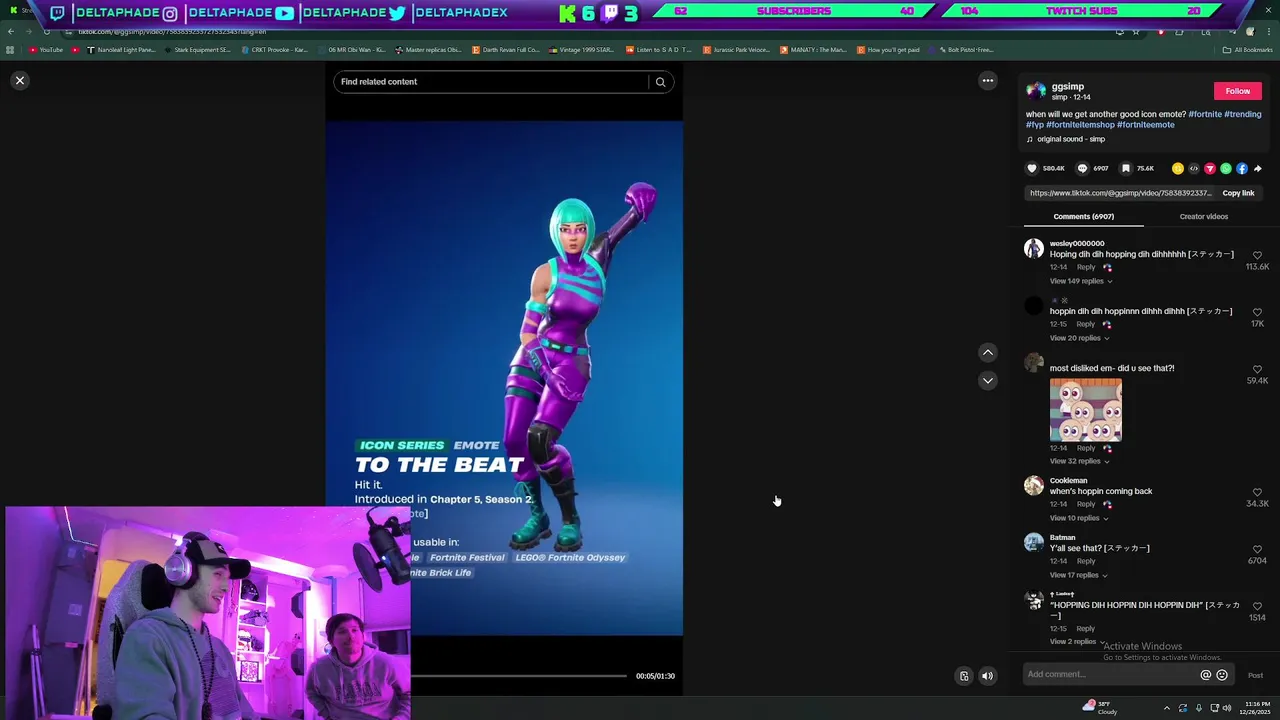This screenshot has height=720, width=1280.
Task: Click the embed code icon
Action: pos(1193,168)
